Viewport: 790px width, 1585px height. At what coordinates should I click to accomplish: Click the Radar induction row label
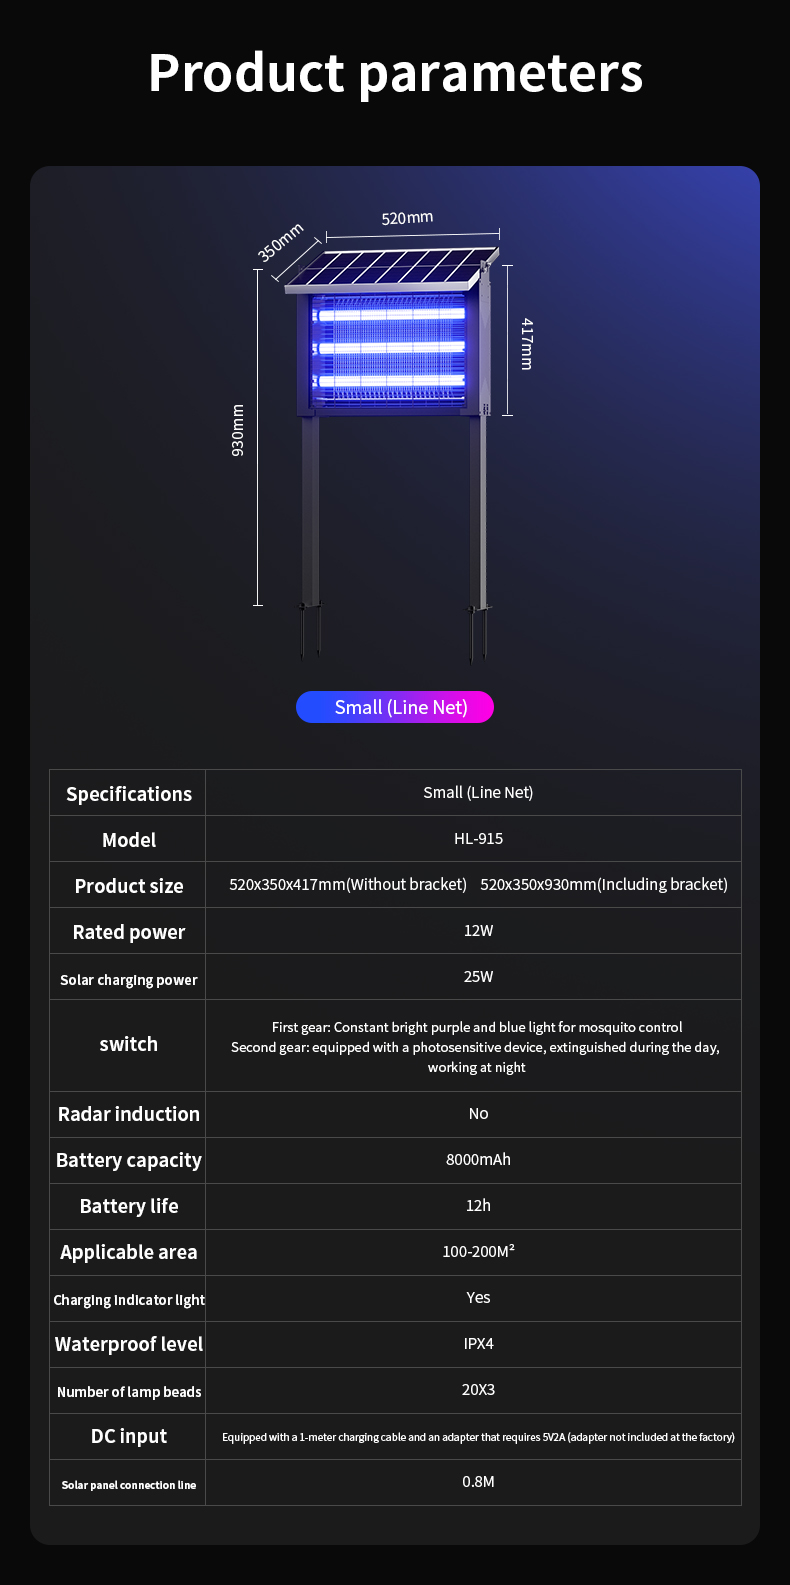pyautogui.click(x=129, y=1114)
